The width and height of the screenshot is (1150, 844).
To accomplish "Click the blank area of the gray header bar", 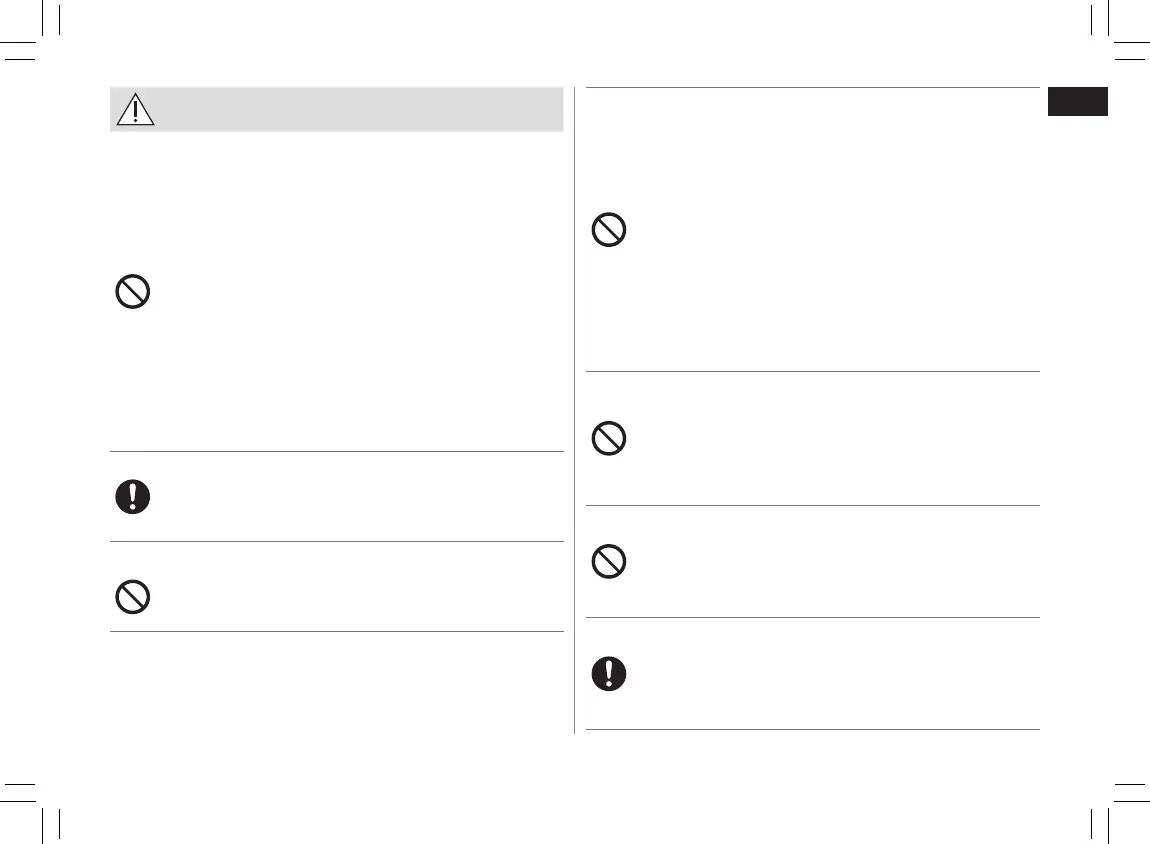I will click(x=360, y=110).
